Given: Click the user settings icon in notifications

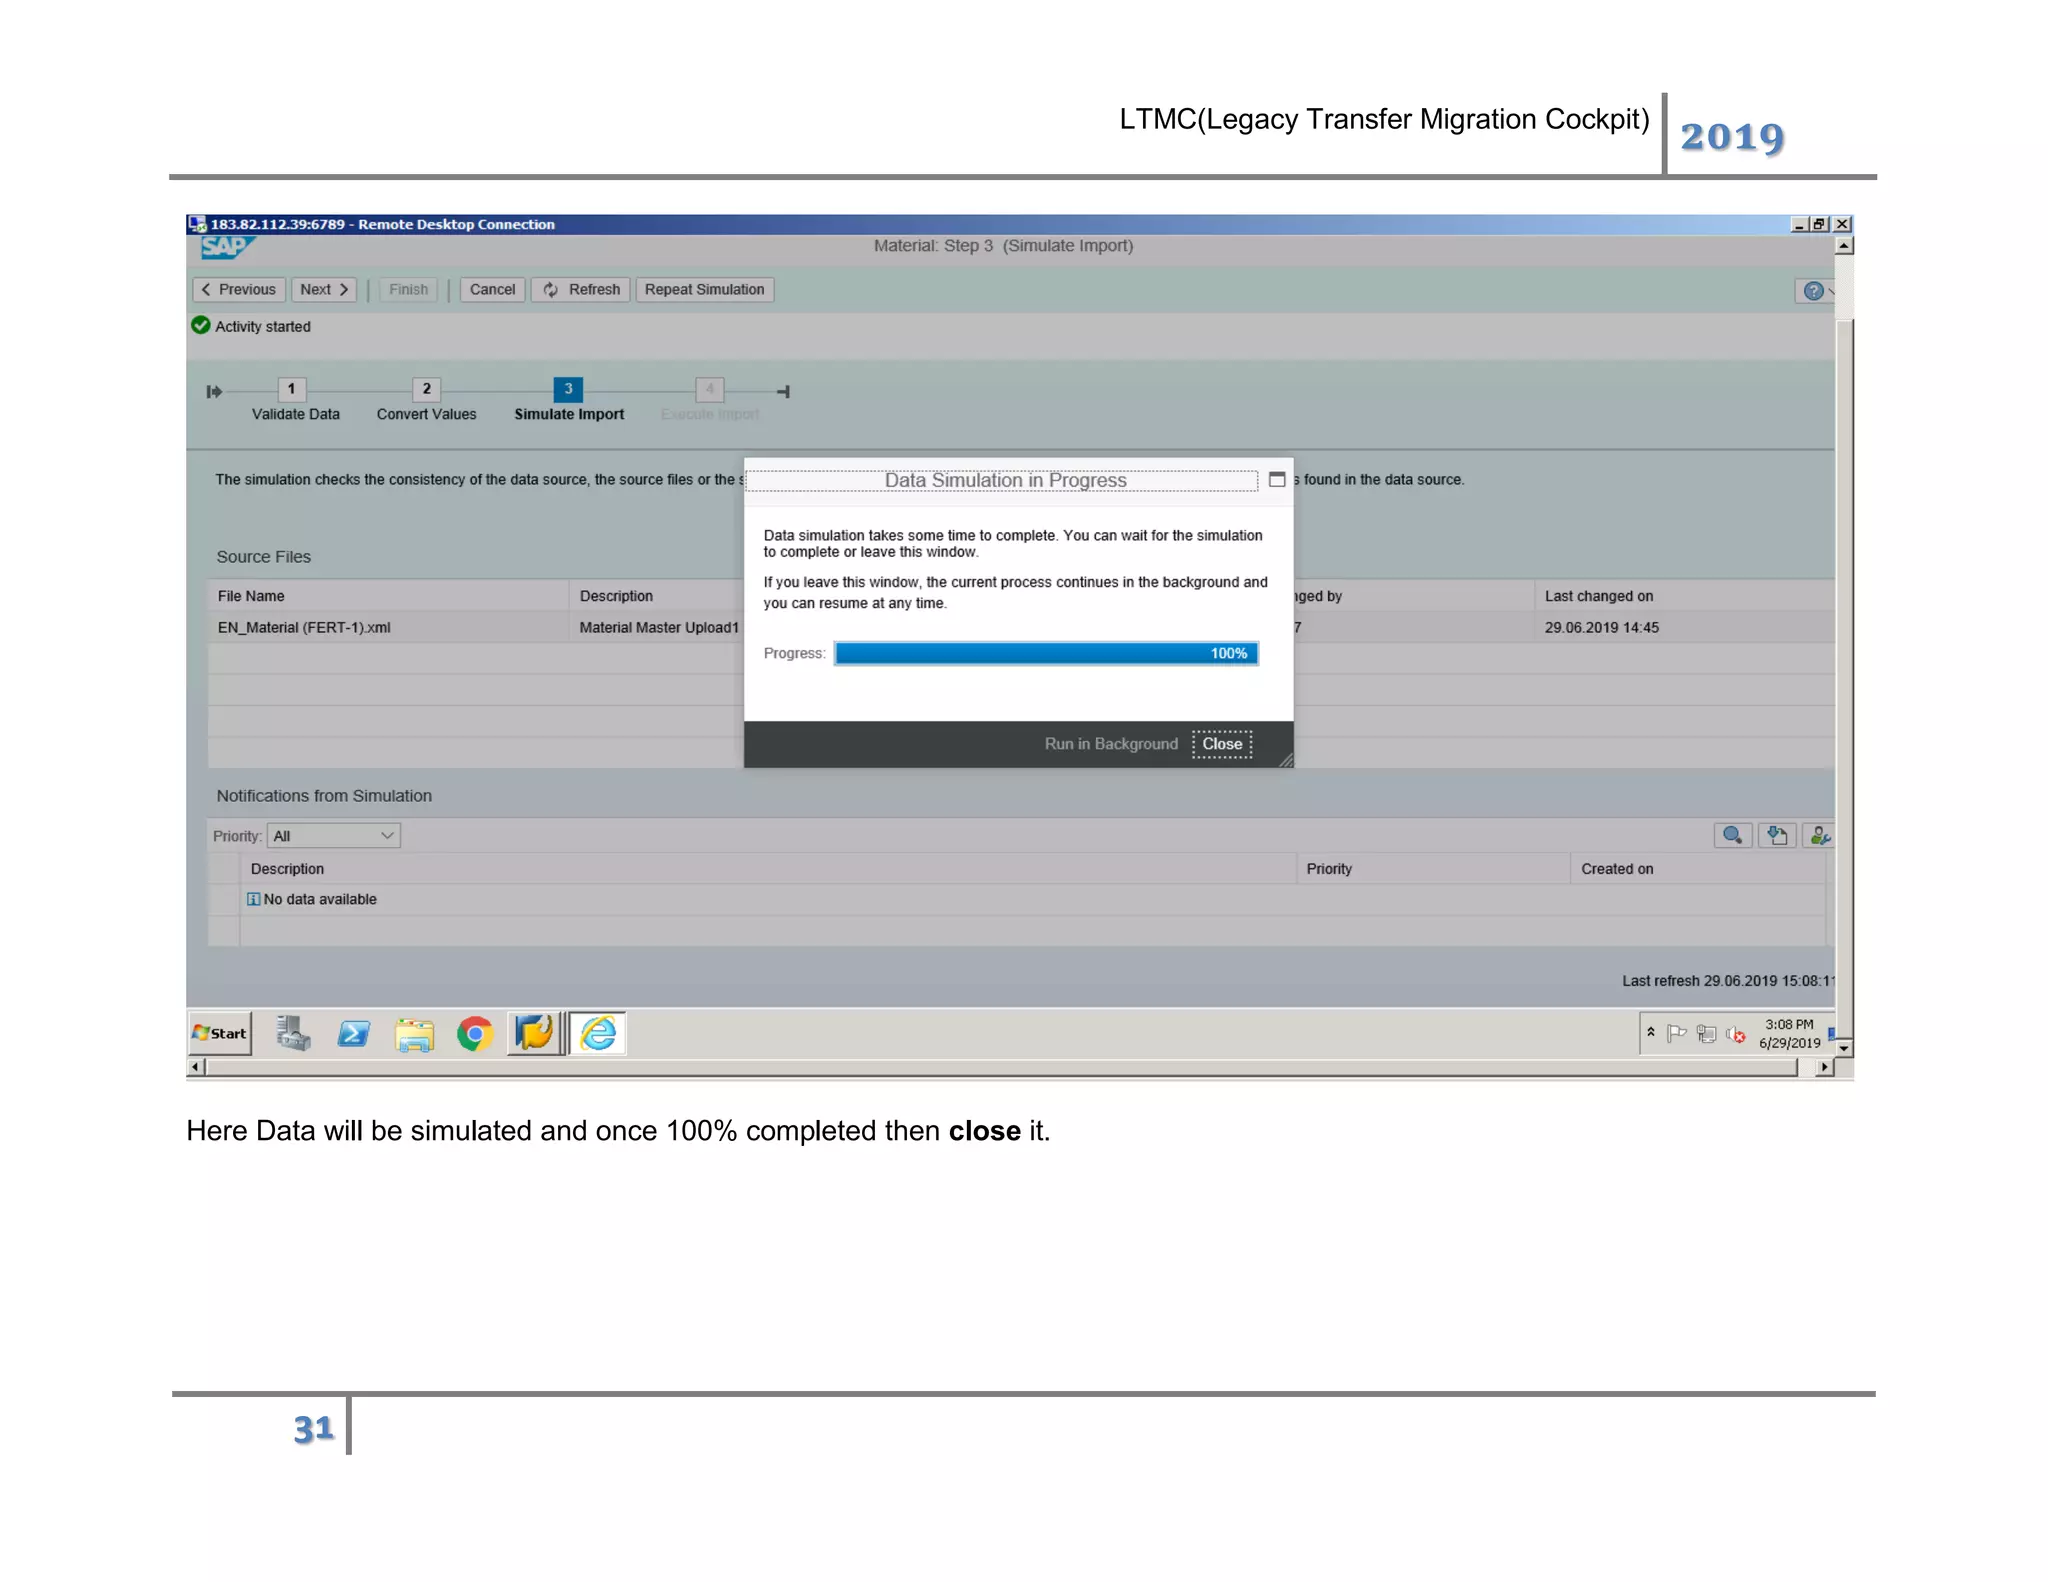Looking at the screenshot, I should (1819, 835).
